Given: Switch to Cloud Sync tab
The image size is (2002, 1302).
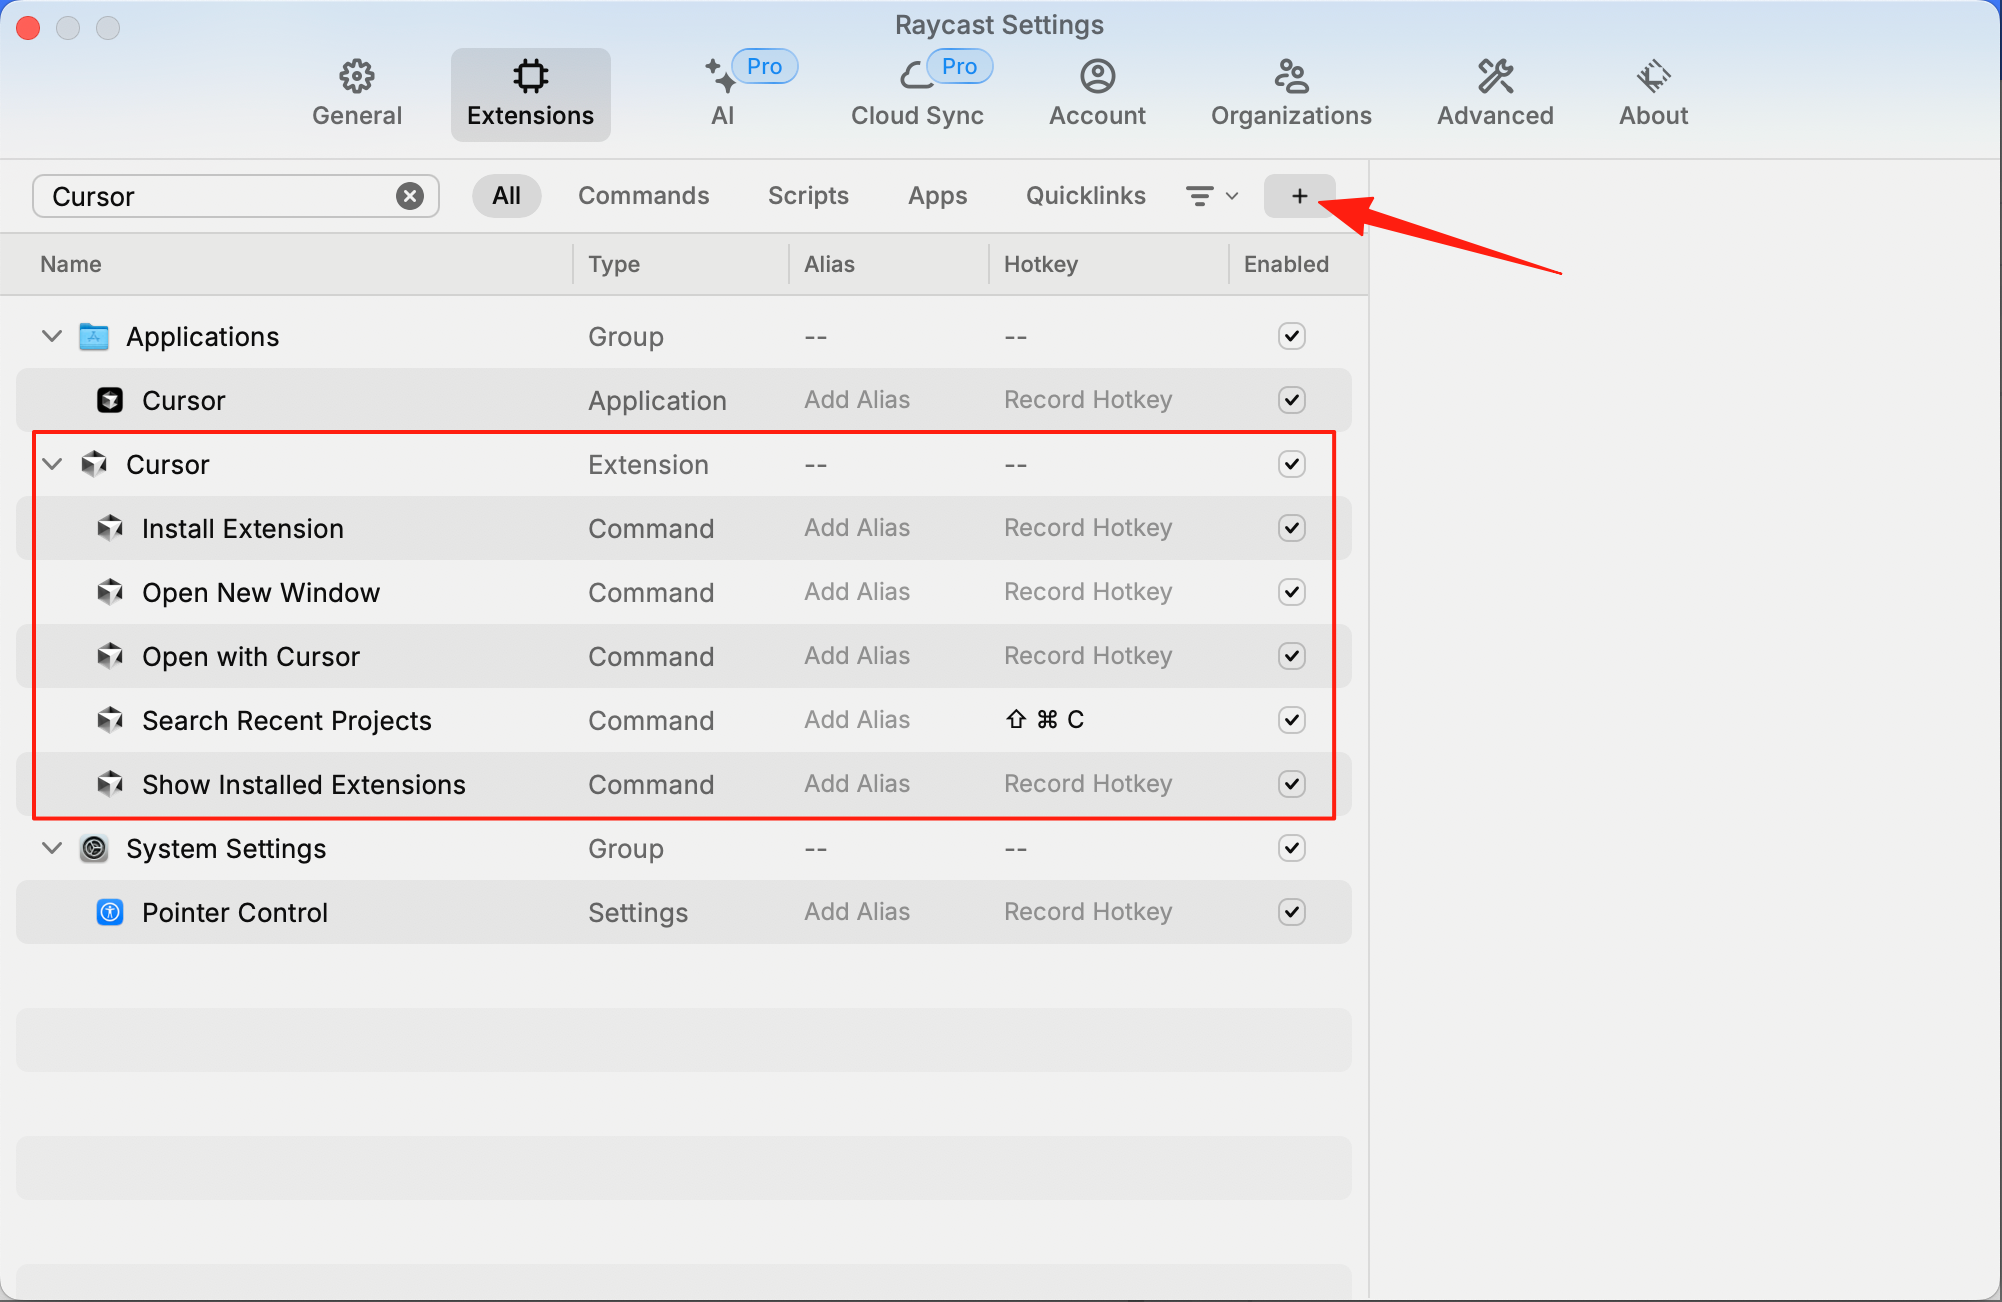Looking at the screenshot, I should [917, 94].
